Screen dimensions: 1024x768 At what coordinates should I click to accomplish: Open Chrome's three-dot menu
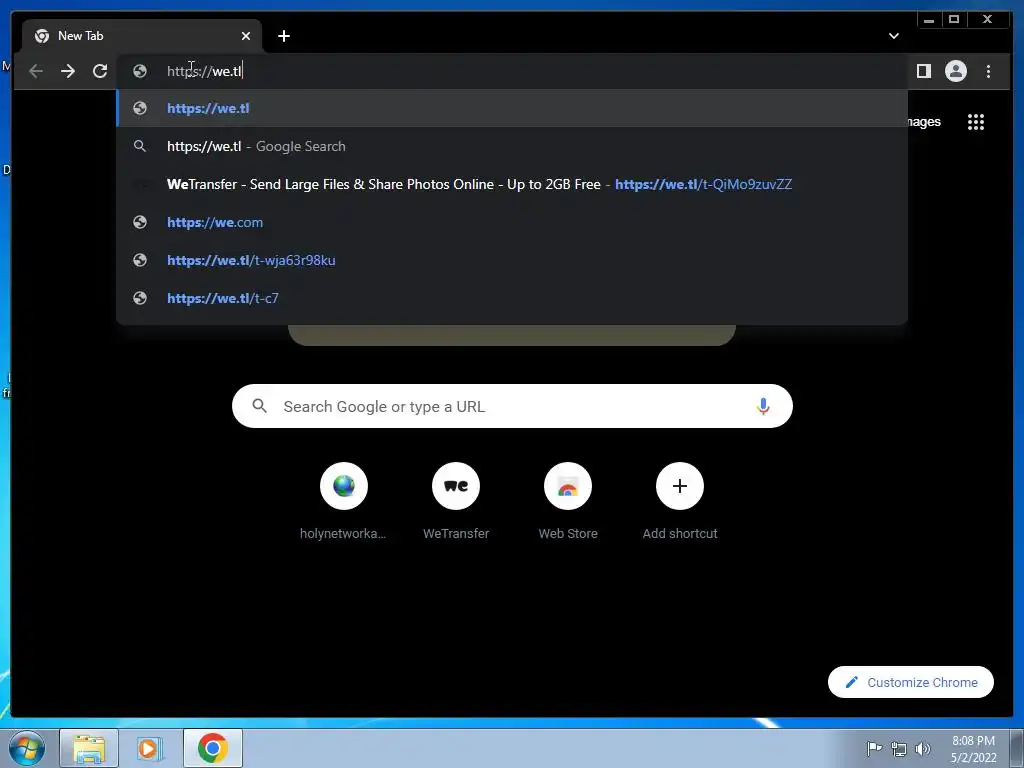pyautogui.click(x=988, y=71)
